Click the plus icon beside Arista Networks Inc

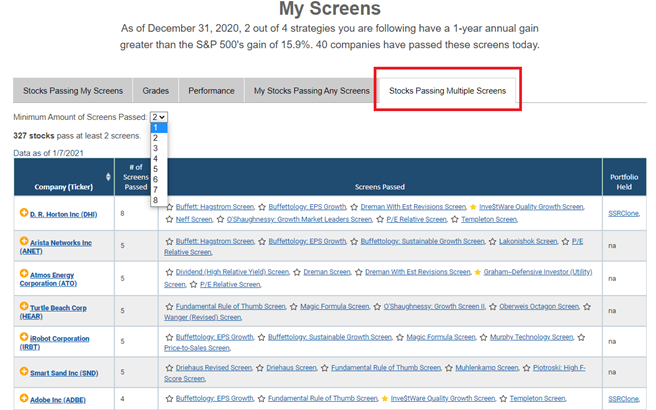click(24, 241)
